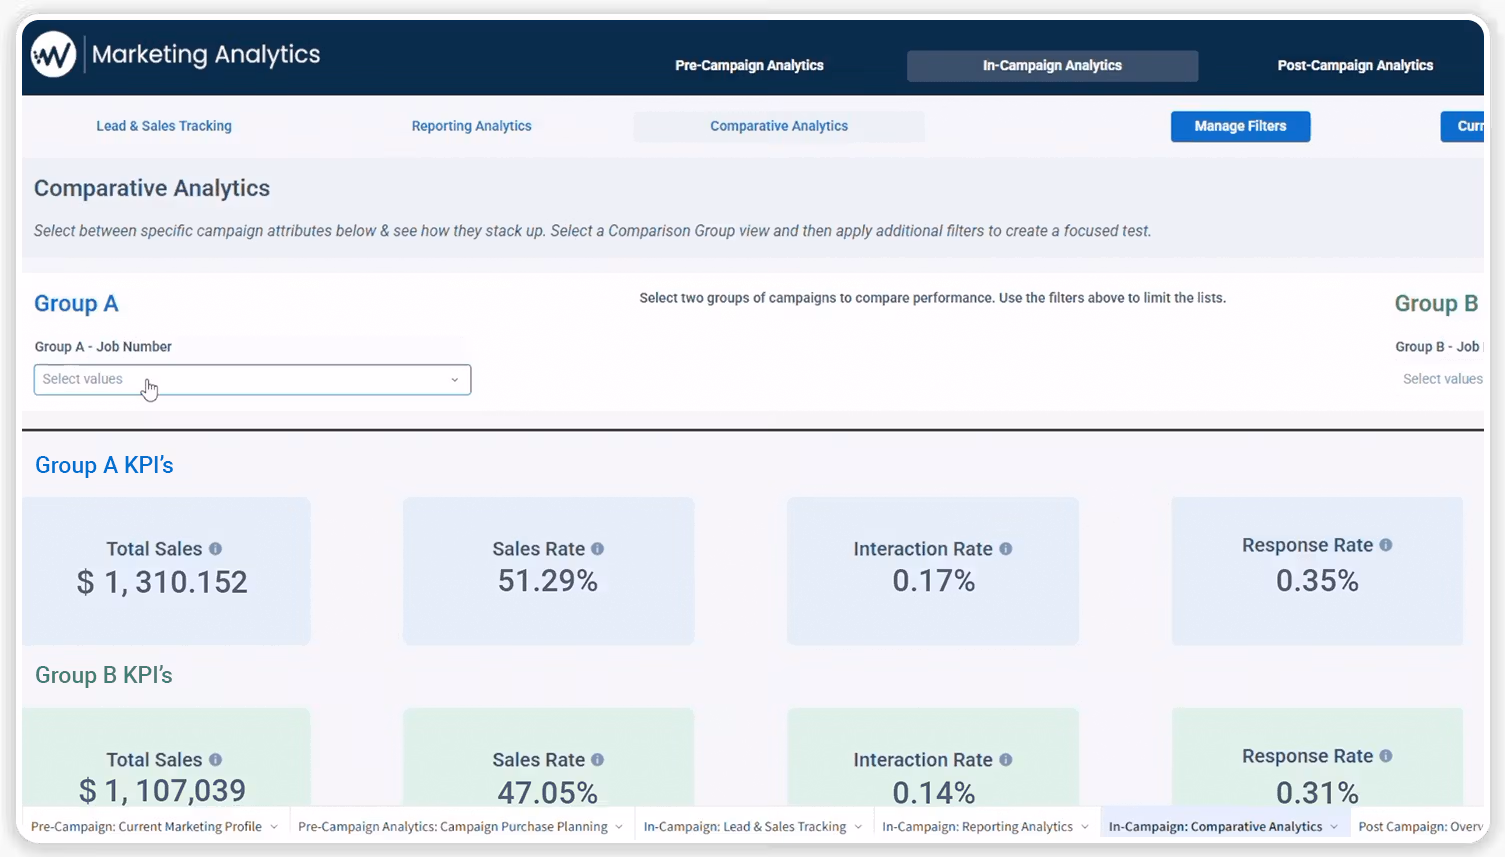This screenshot has height=857, width=1505.
Task: Open chevron menu on In-Campaign: Comparative Analytics tab
Action: 1334,827
